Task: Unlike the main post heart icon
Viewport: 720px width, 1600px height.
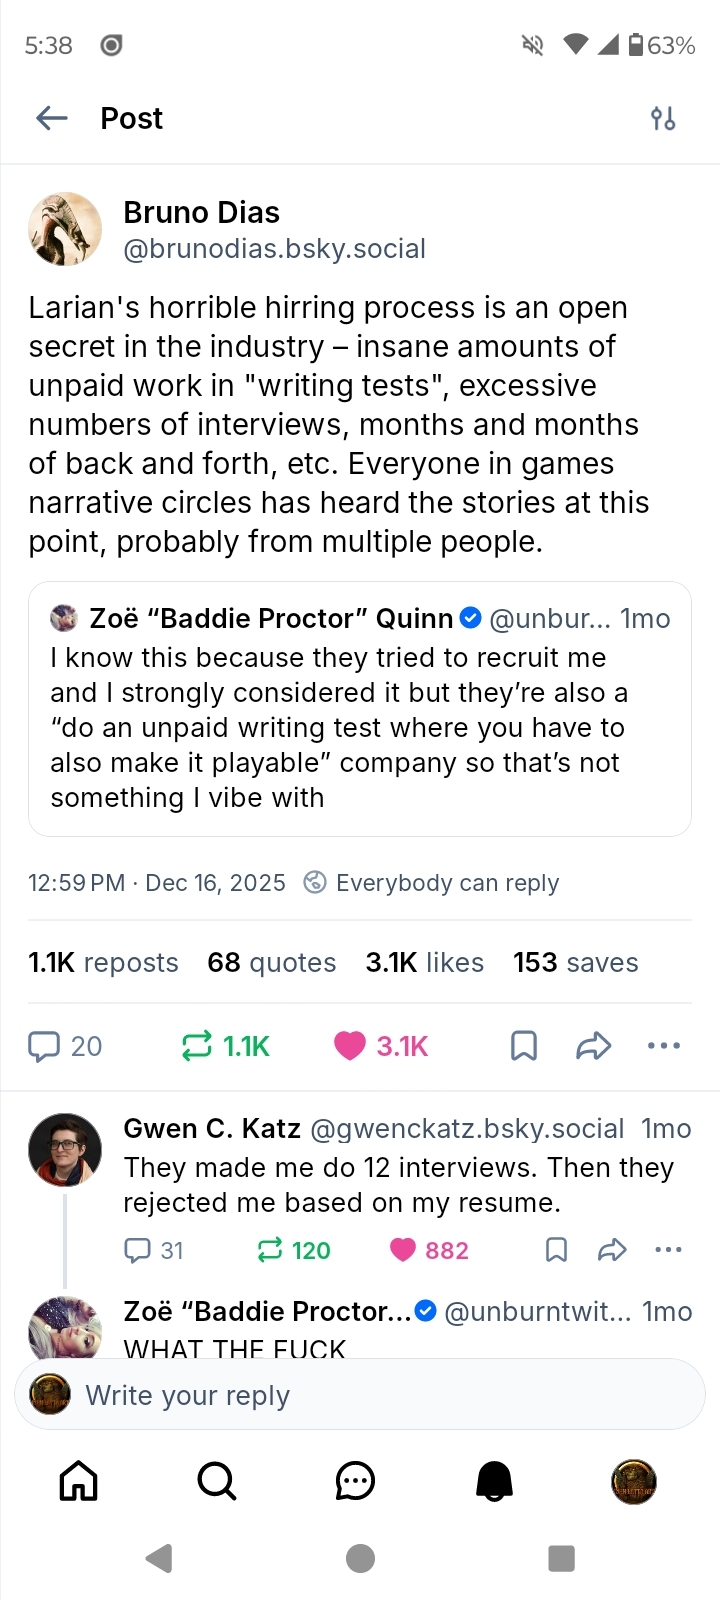Action: (350, 1046)
